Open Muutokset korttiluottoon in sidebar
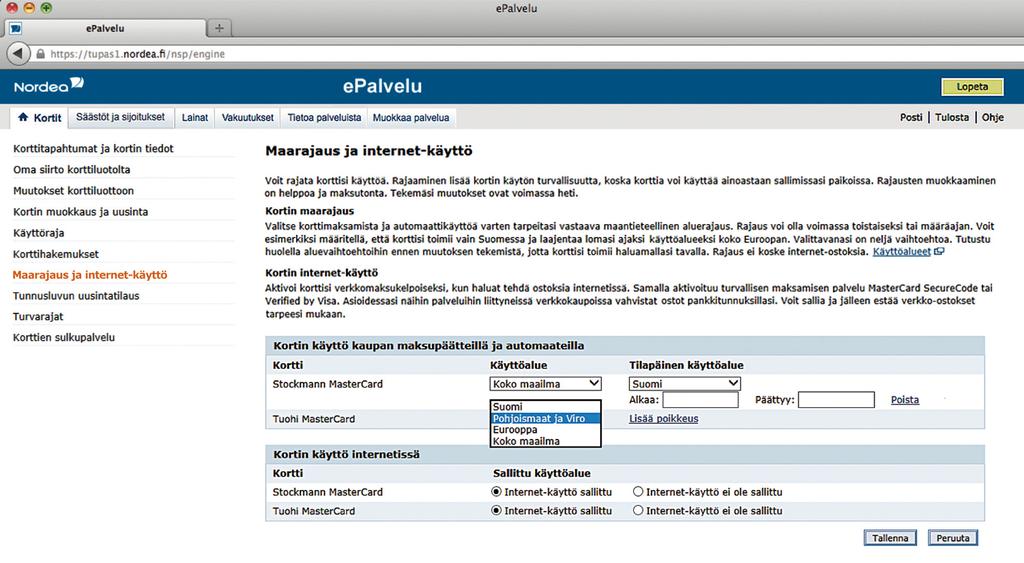This screenshot has width=1024, height=563. point(73,191)
